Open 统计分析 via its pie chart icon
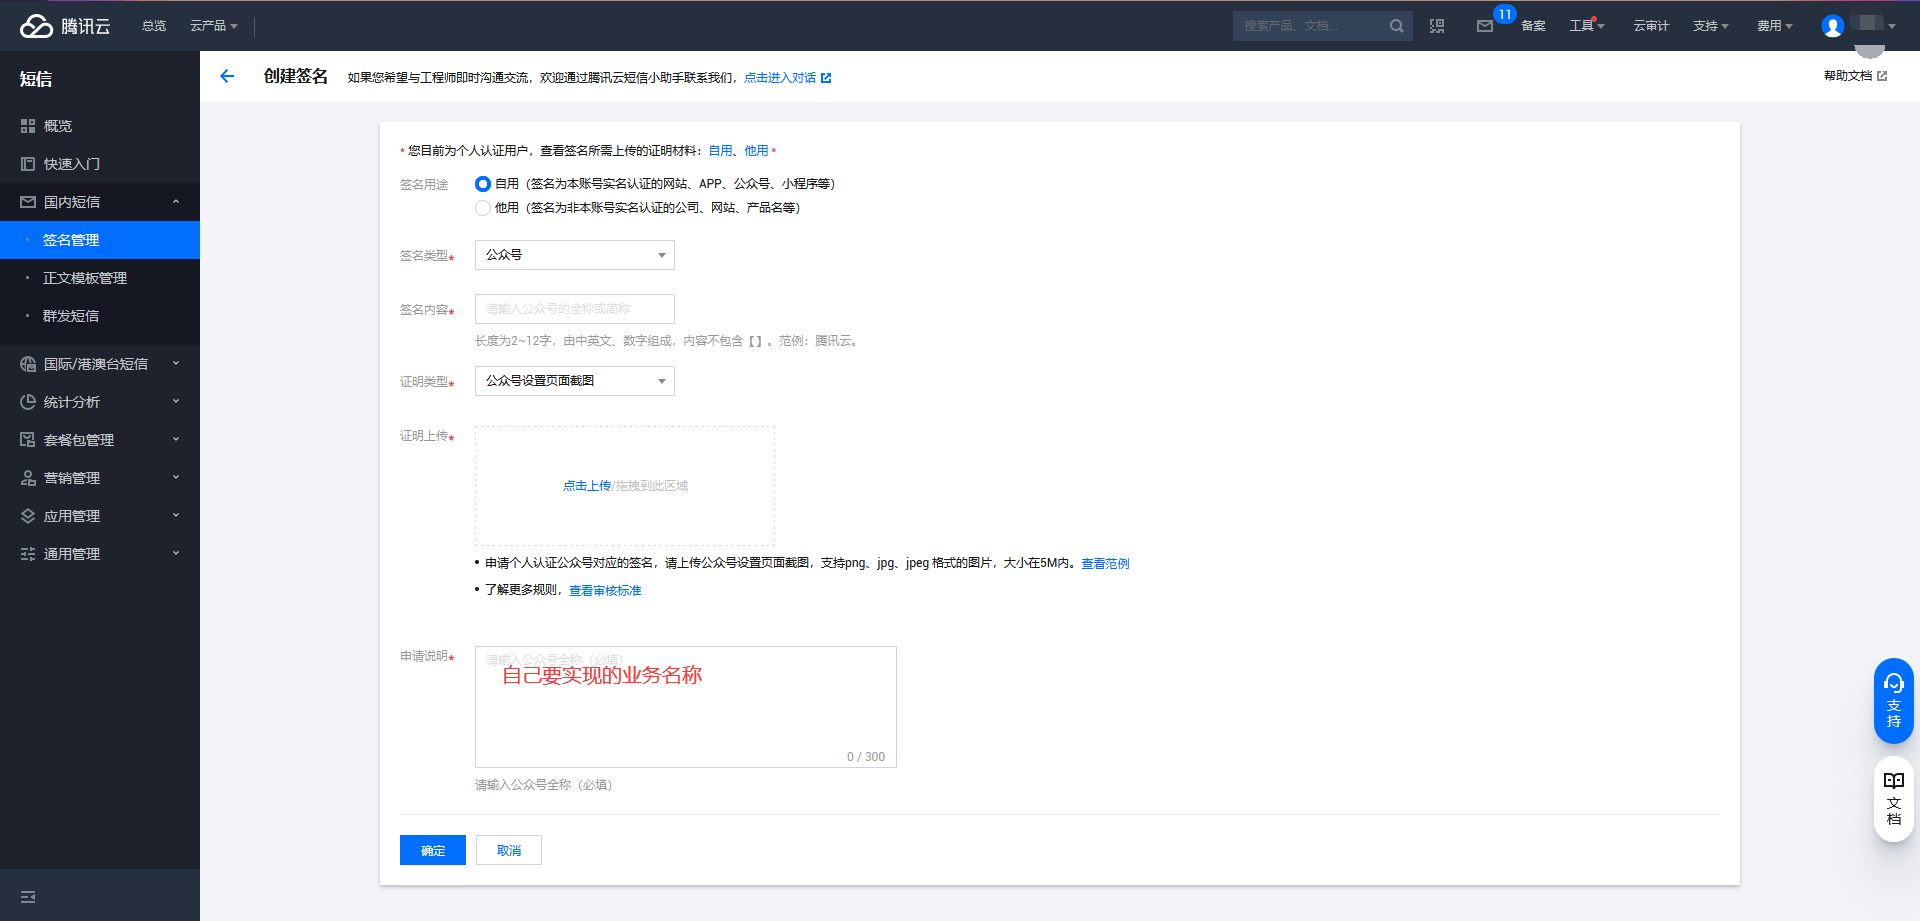This screenshot has height=921, width=1920. [x=28, y=401]
